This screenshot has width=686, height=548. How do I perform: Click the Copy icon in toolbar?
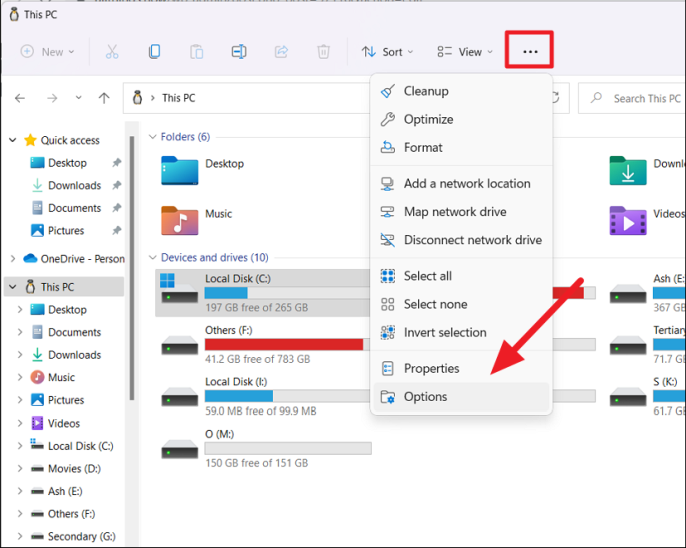tap(154, 52)
